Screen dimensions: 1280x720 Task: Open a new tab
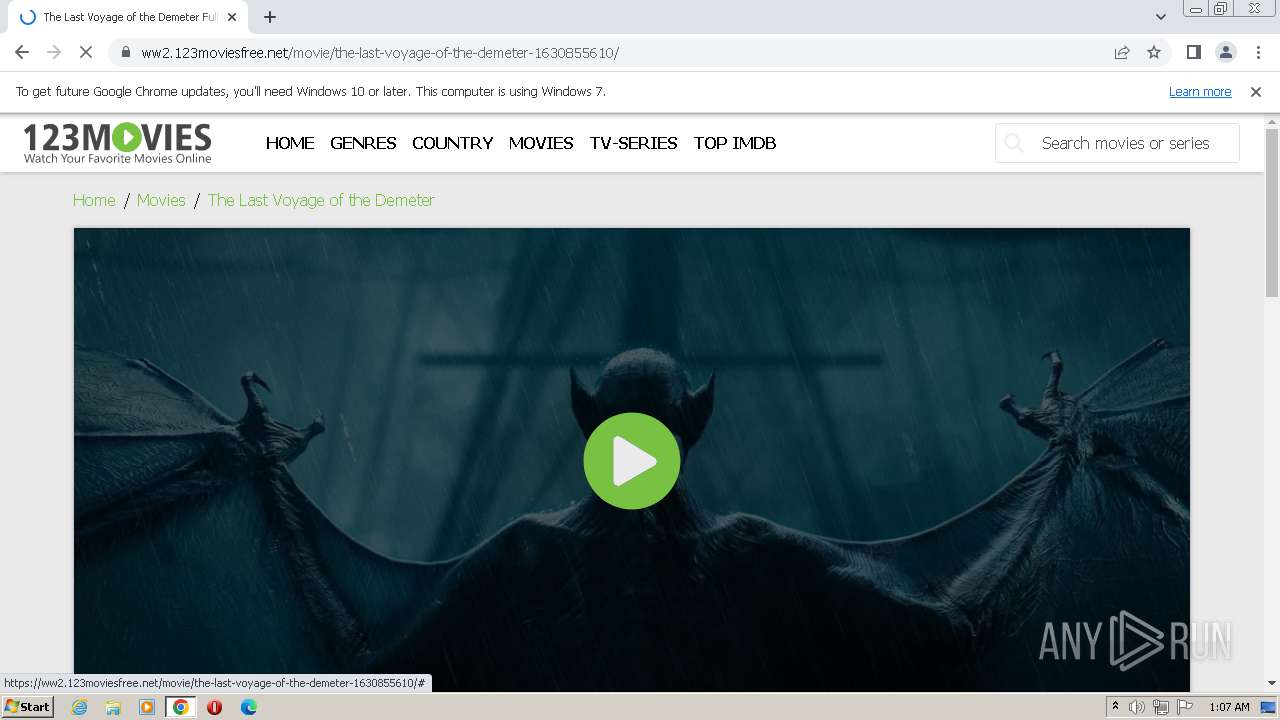coord(270,17)
